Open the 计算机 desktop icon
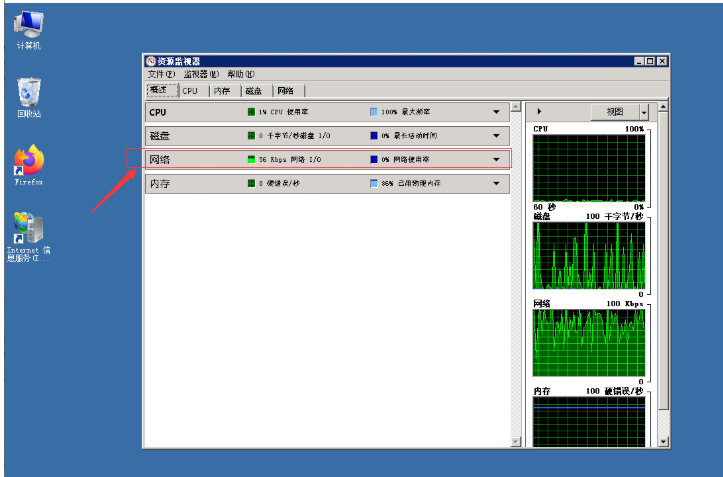The height and width of the screenshot is (477, 723). coord(28,27)
